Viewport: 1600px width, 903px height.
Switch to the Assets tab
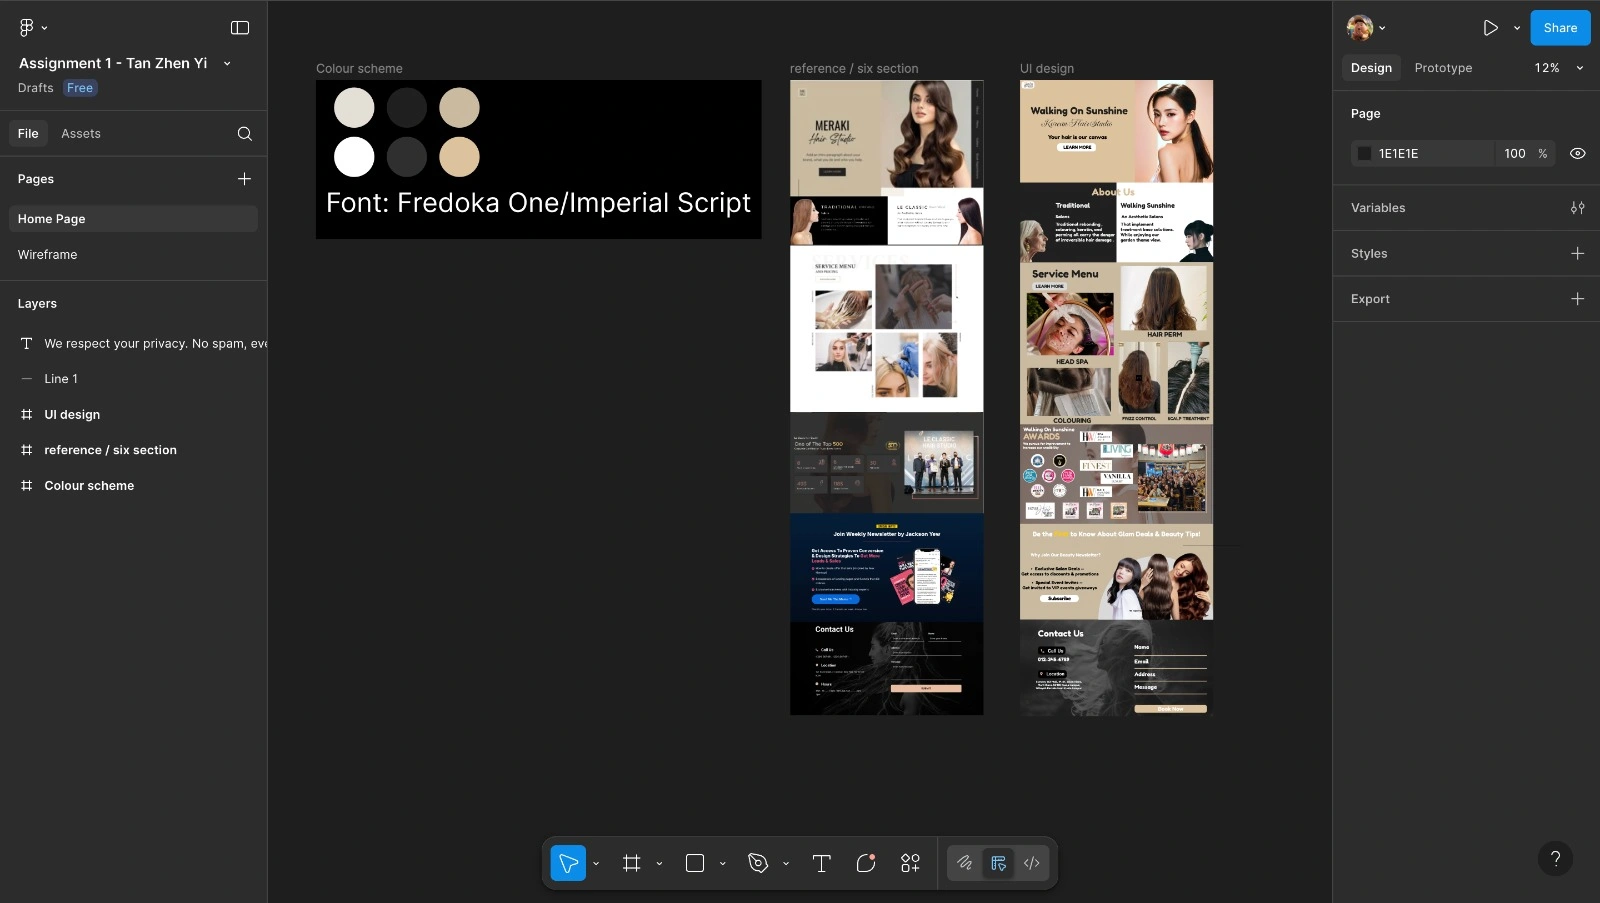tap(81, 134)
